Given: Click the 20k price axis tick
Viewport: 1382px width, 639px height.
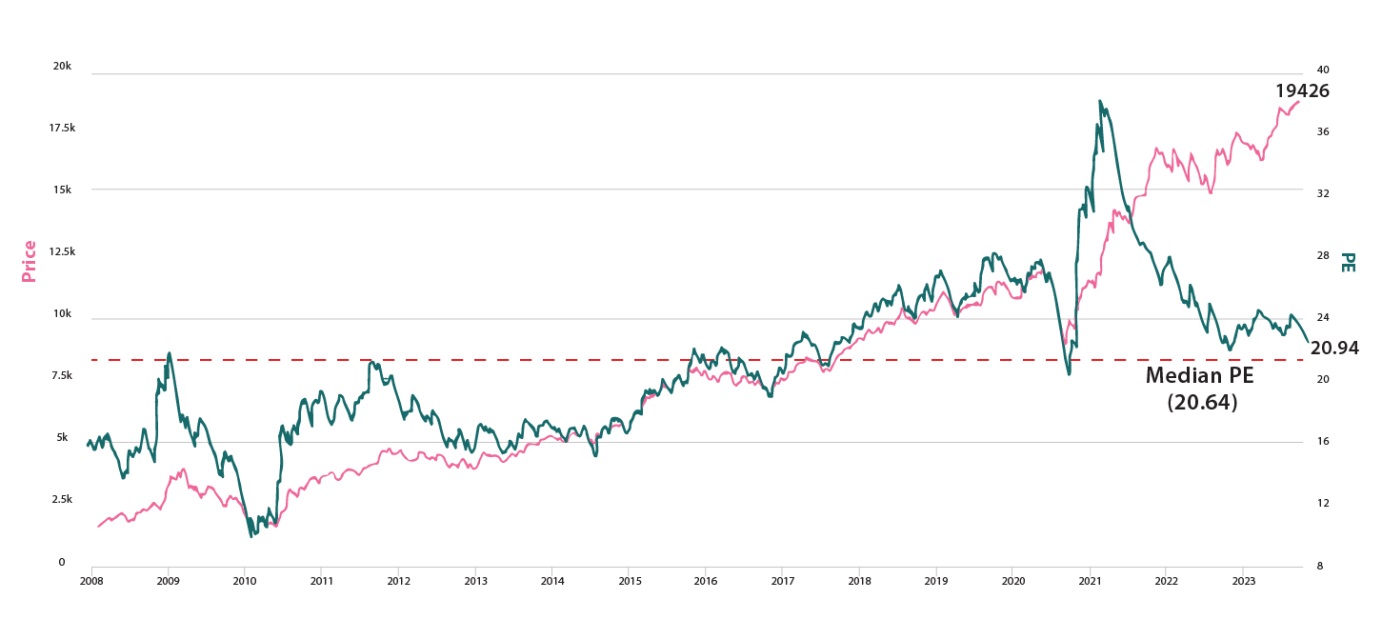Looking at the screenshot, I should 62,66.
